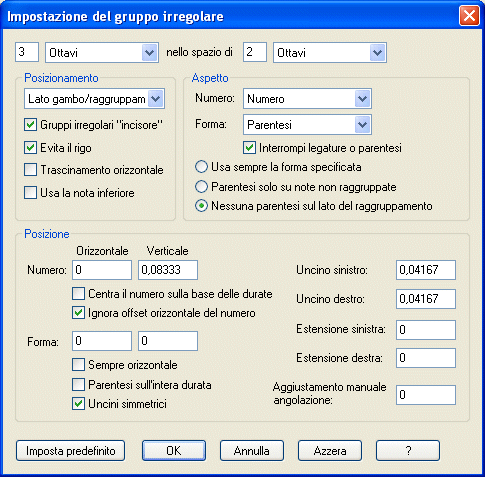Screen dimensions: 485x477
Task: Uncheck Gruppi irregolari "incisore" checkbox
Action: pos(30,125)
